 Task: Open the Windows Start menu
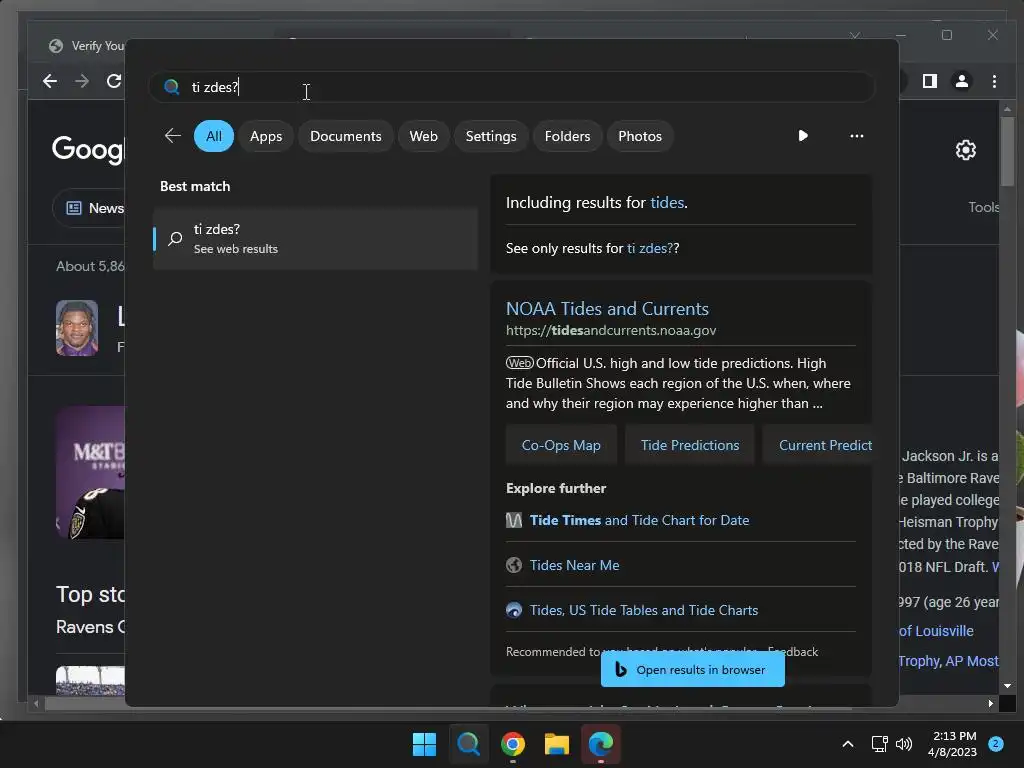click(424, 744)
